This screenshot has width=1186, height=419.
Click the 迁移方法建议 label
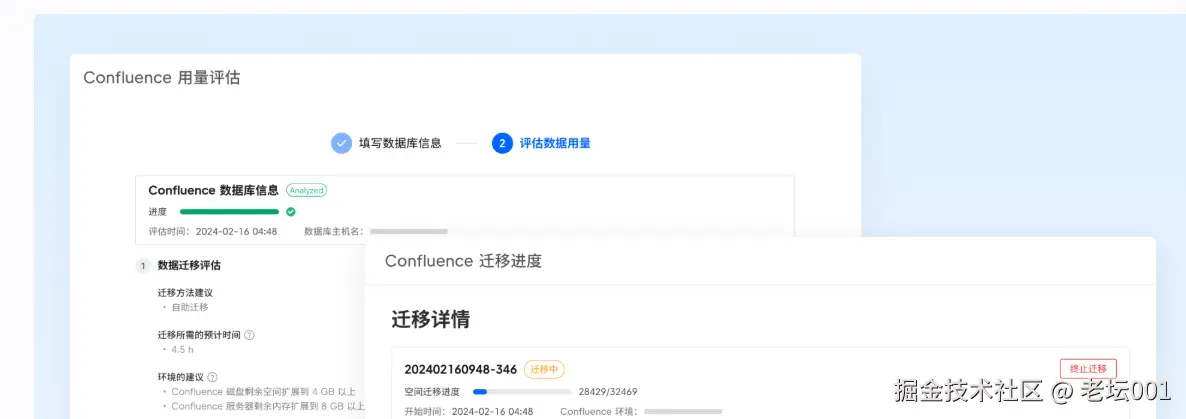point(185,293)
